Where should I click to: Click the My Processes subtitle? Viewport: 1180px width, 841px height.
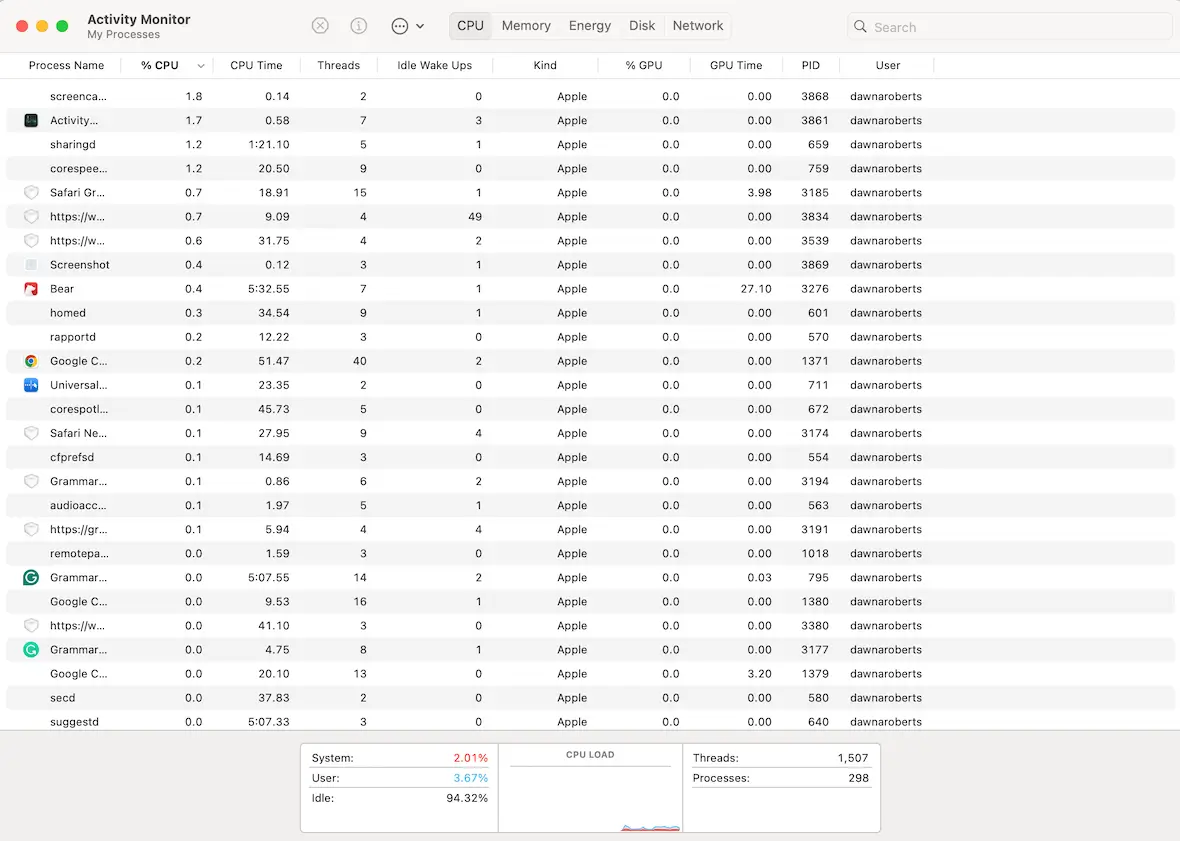[123, 35]
